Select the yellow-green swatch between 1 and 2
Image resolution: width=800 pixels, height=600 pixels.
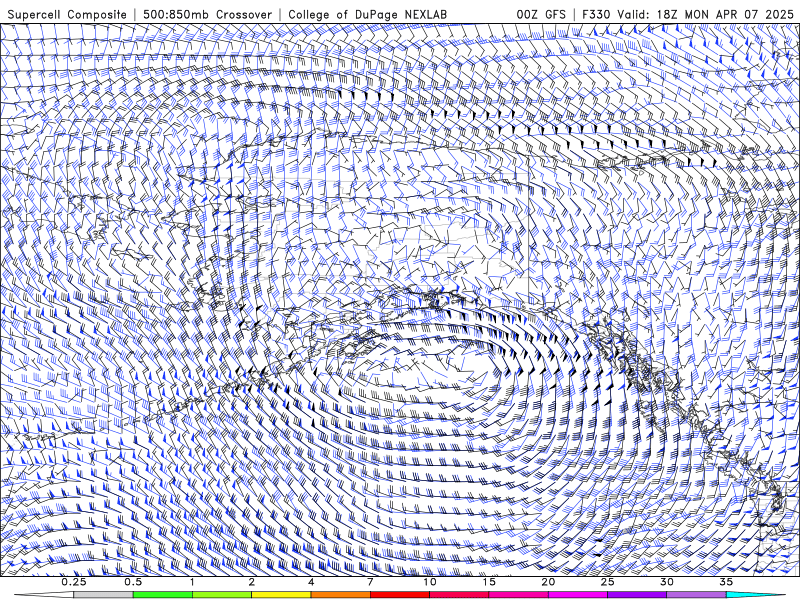(222, 595)
